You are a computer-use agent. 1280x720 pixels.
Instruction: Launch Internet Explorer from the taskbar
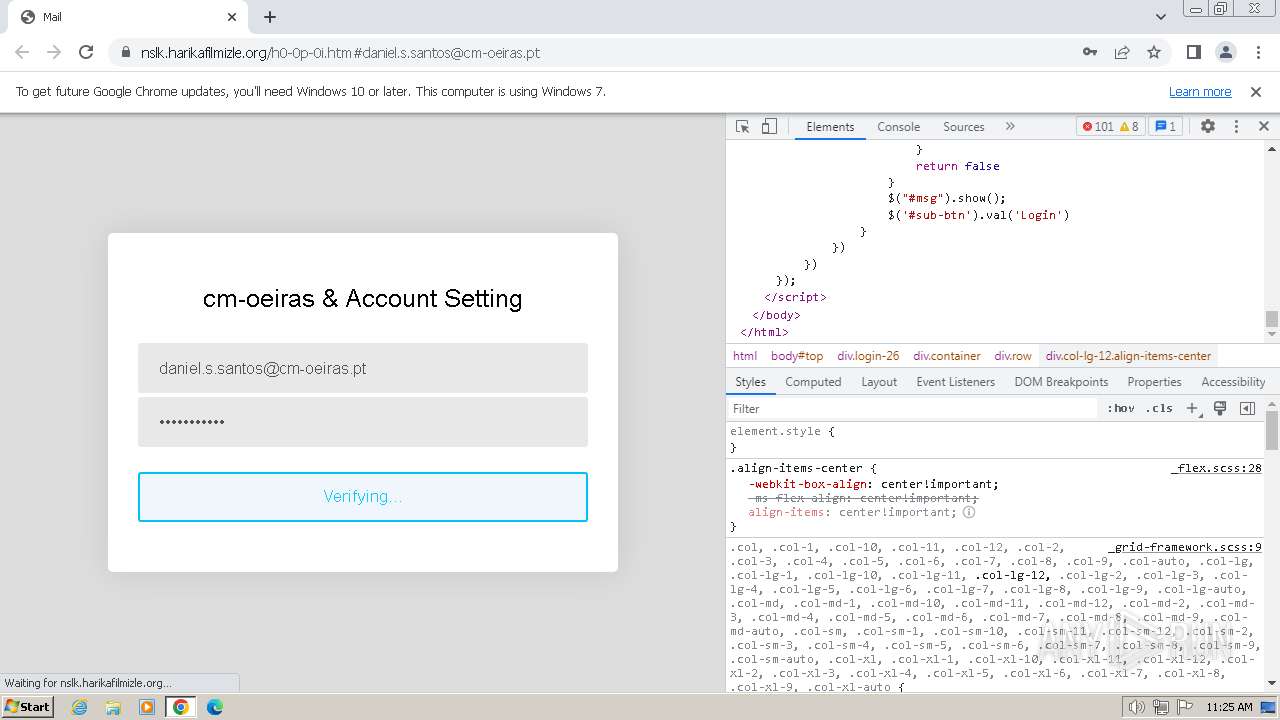(79, 707)
